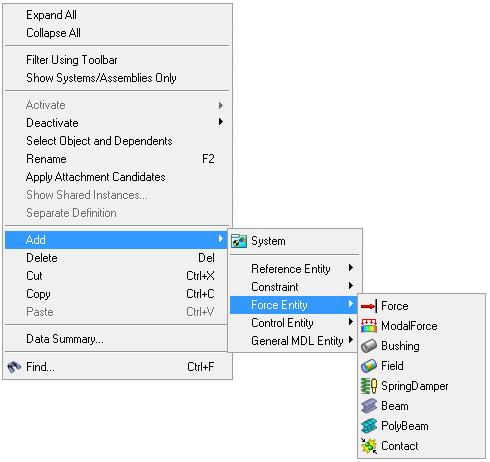Click the SpringDamper icon
The width and height of the screenshot is (490, 462).
(369, 386)
